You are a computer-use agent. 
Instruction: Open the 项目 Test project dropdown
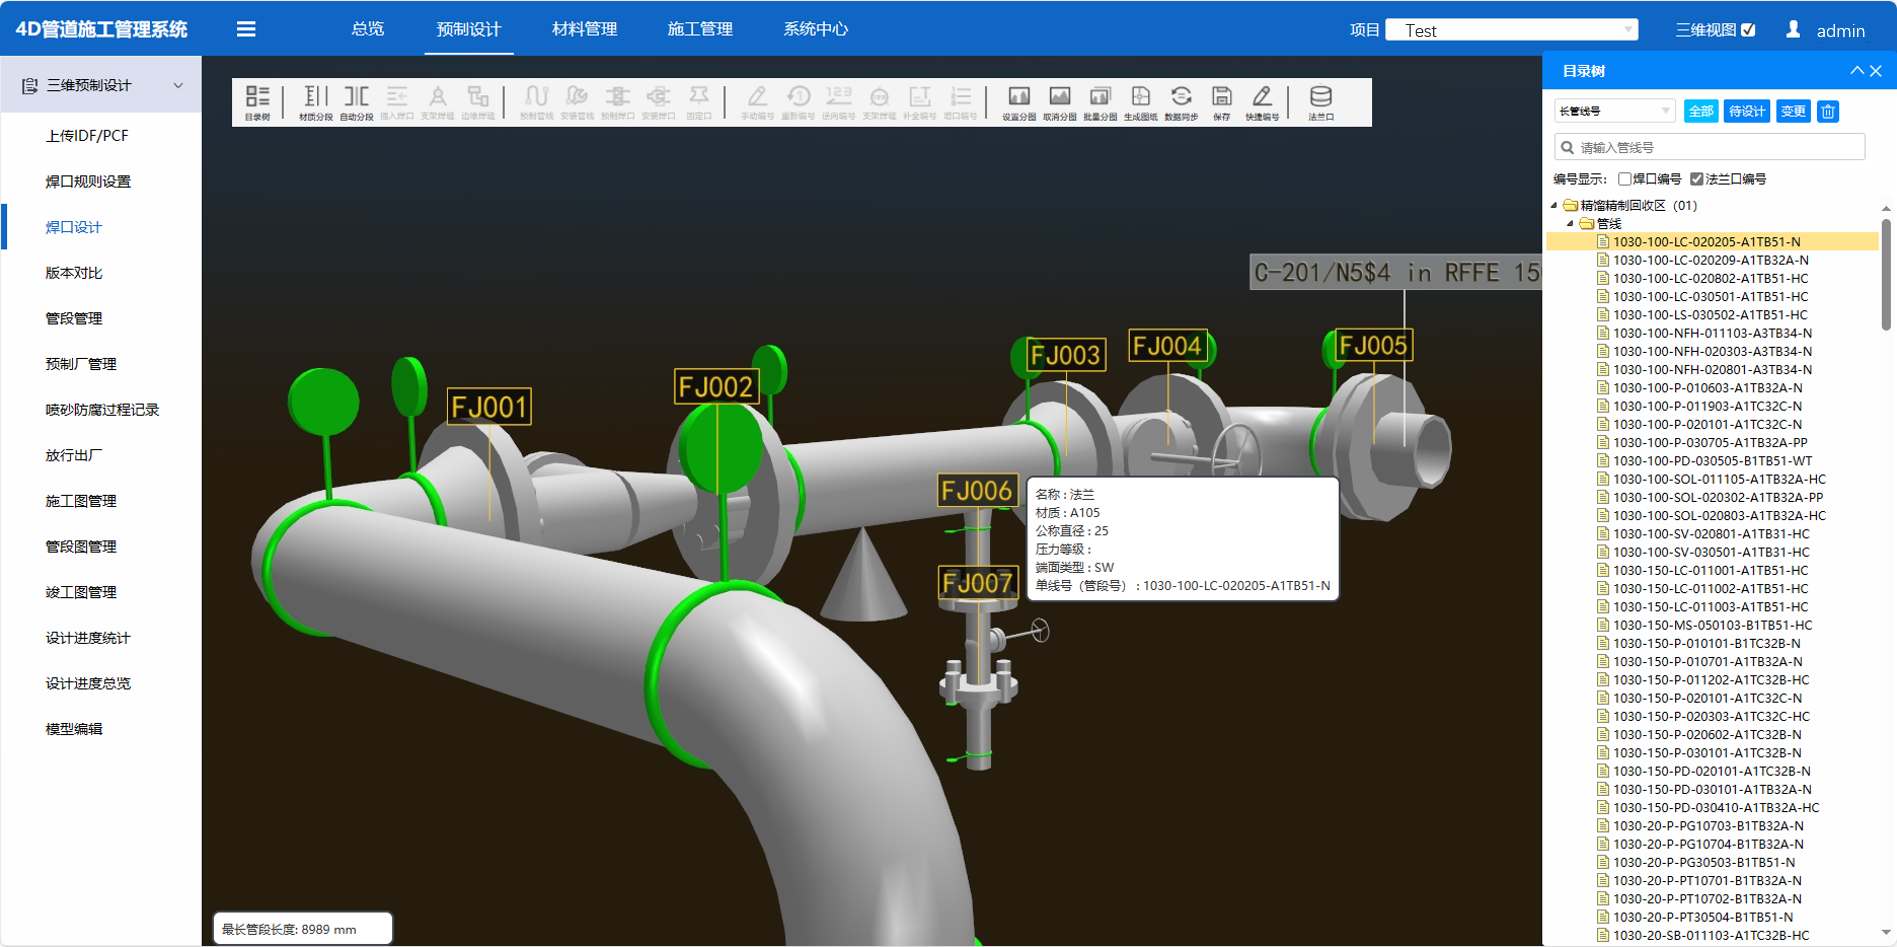click(1511, 30)
